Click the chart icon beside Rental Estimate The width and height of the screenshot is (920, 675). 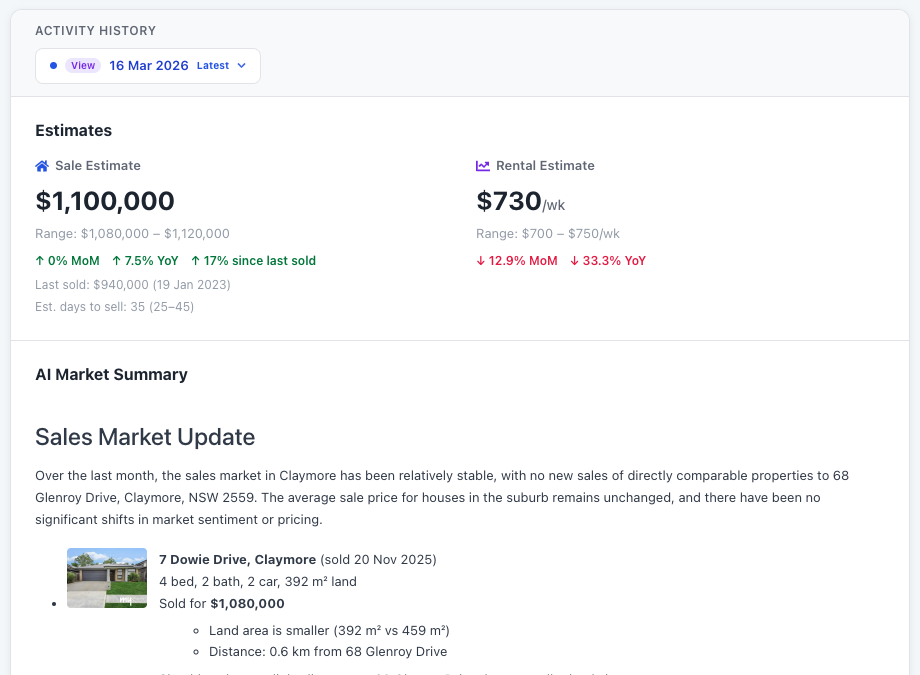[483, 166]
